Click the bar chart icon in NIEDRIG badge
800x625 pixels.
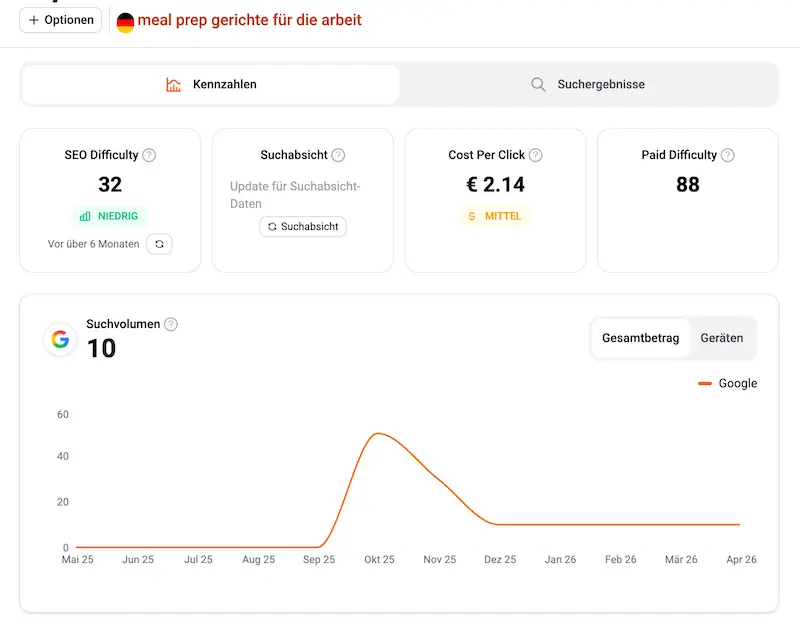point(85,216)
